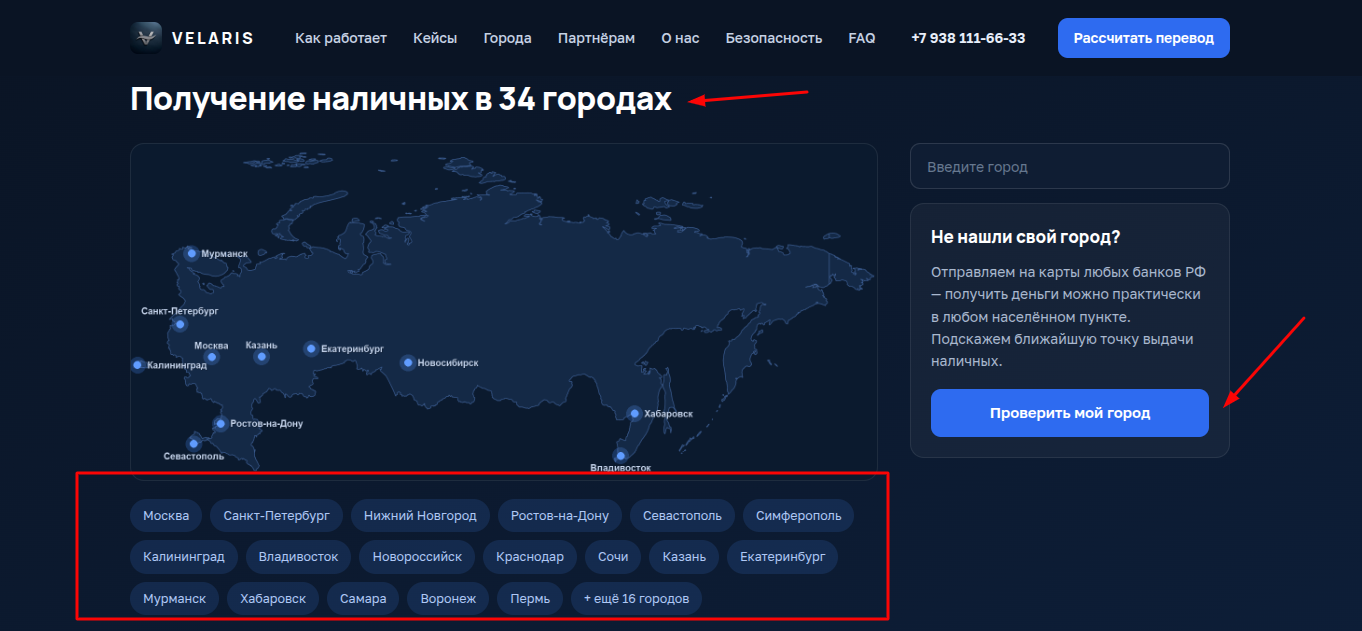Choose the Краснодар city chip
Viewport: 1362px width, 631px height.
point(530,557)
